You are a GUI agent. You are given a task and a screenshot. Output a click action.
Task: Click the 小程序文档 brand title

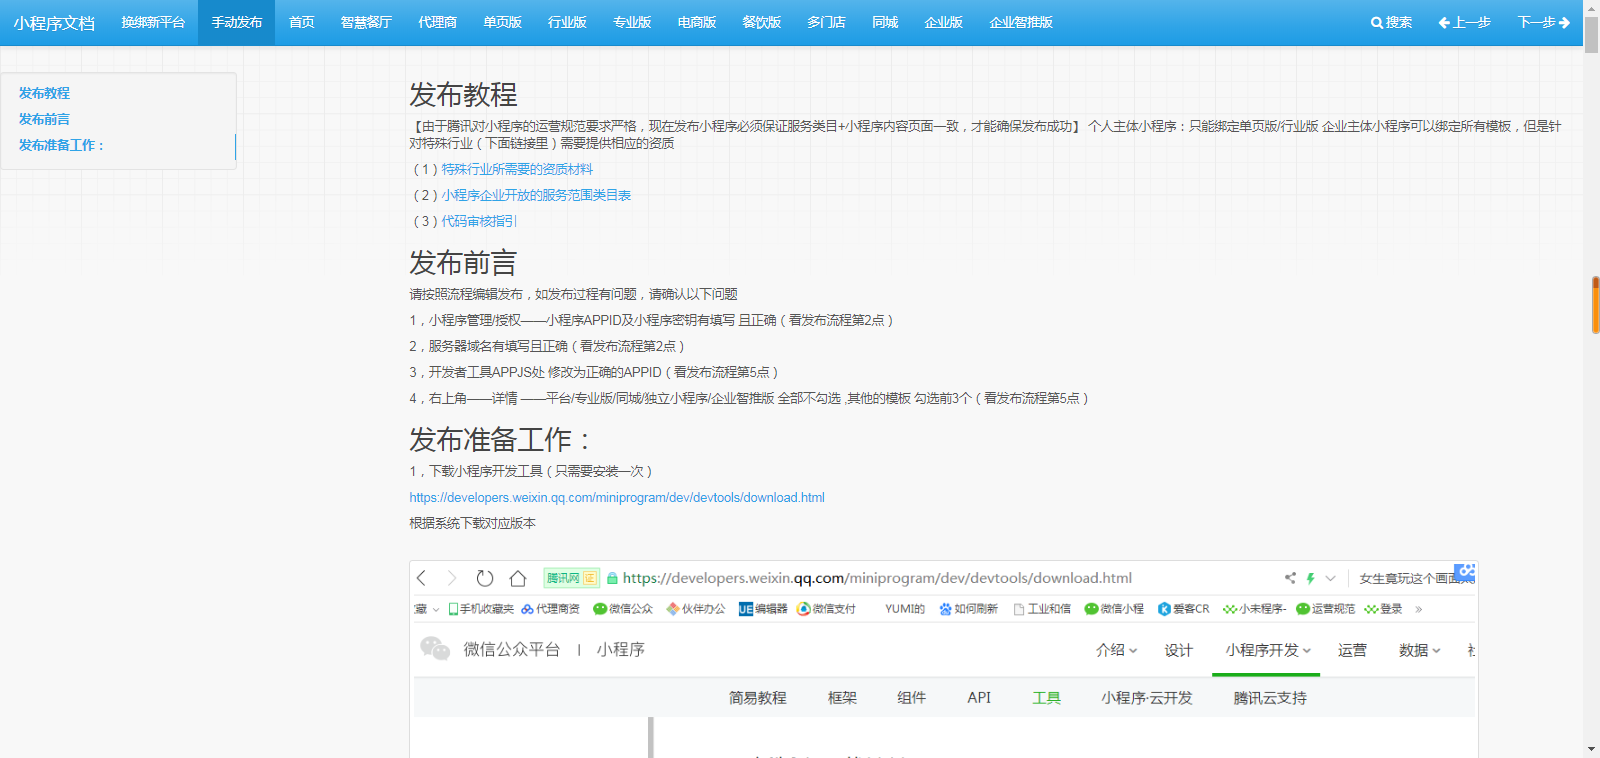coord(54,23)
